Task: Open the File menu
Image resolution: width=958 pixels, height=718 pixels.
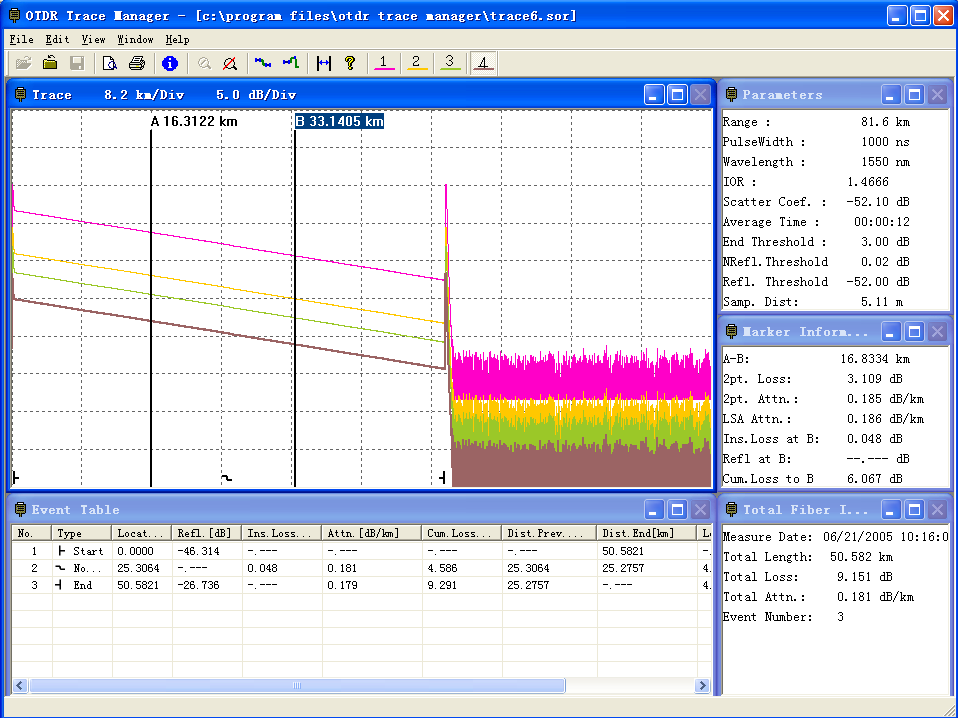Action: coord(21,39)
